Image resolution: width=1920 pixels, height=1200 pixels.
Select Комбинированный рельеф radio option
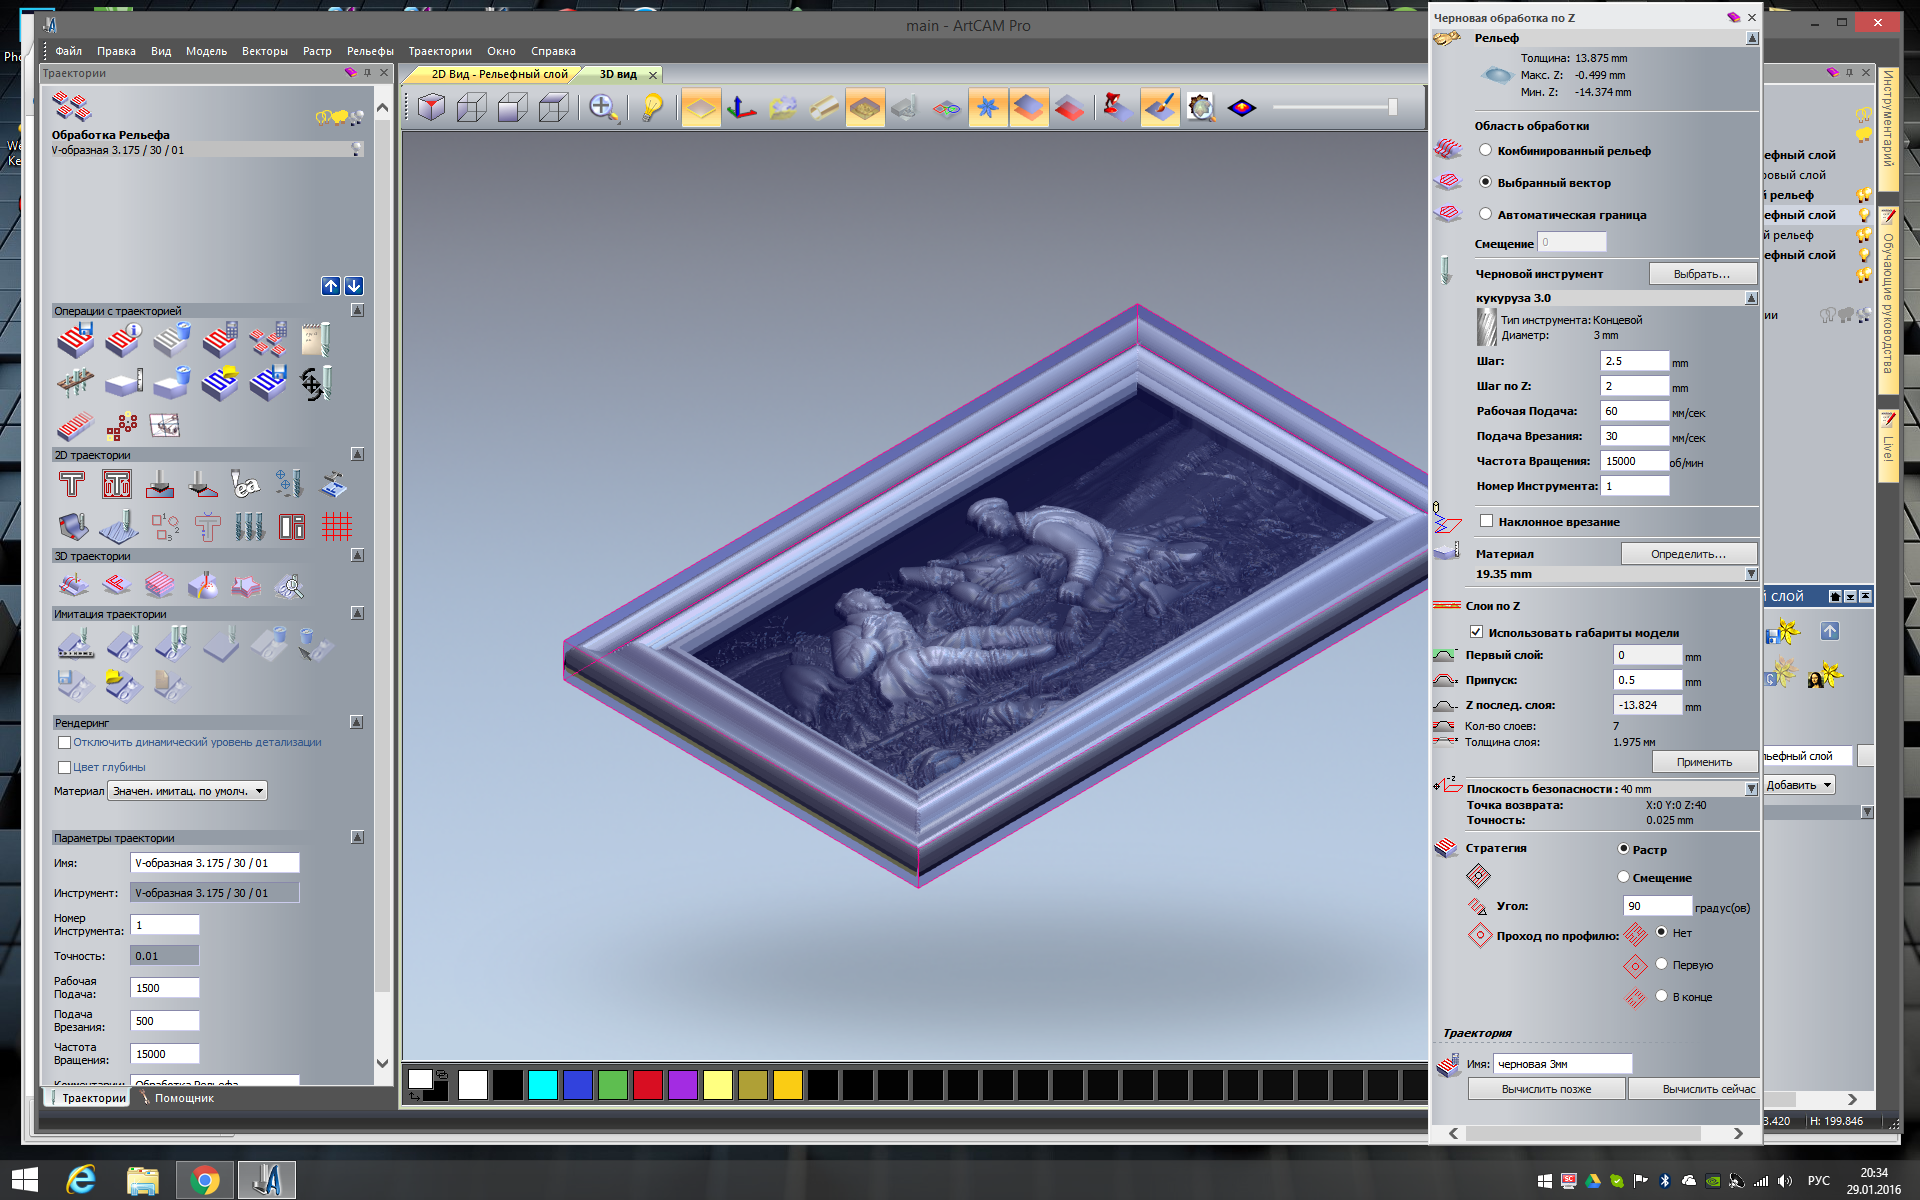(x=1486, y=150)
